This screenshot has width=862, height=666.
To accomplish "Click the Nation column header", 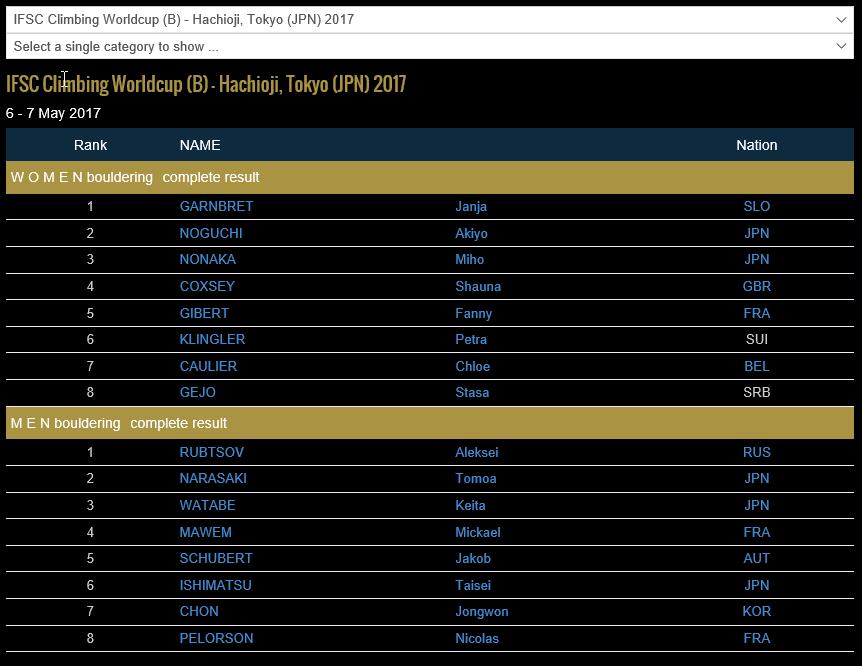I will tap(756, 145).
